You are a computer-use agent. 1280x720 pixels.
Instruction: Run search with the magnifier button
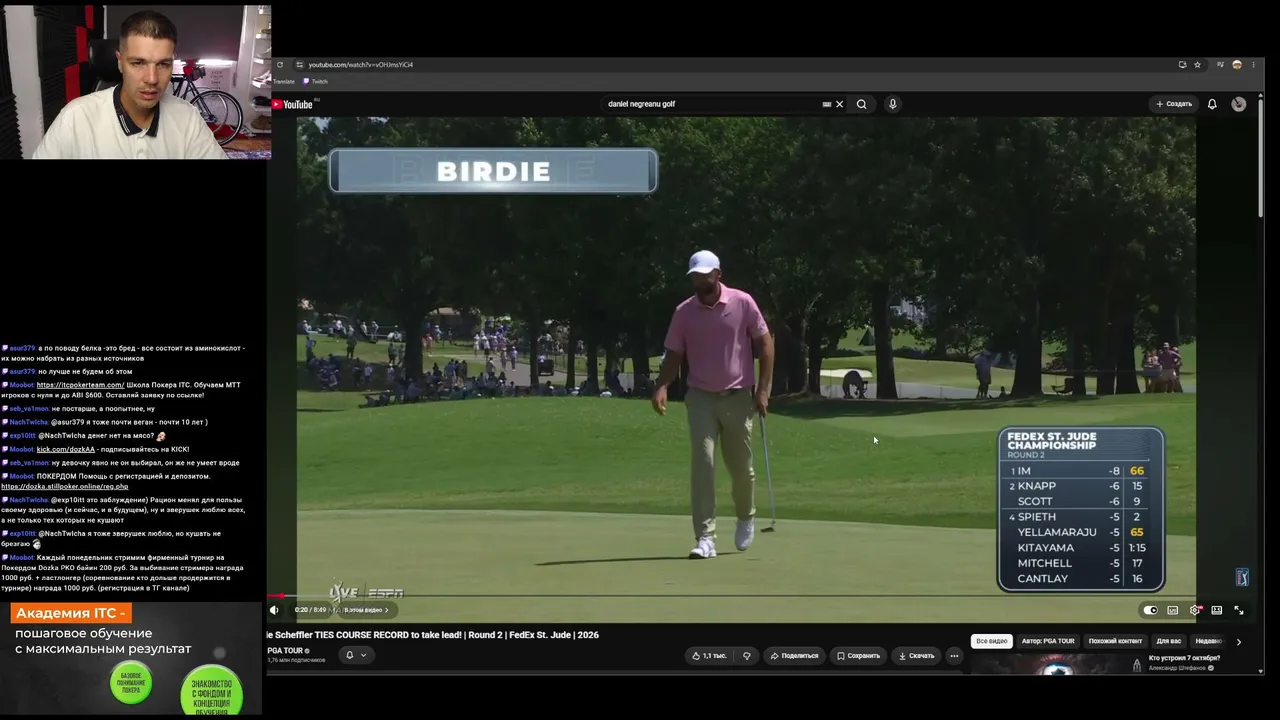861,104
